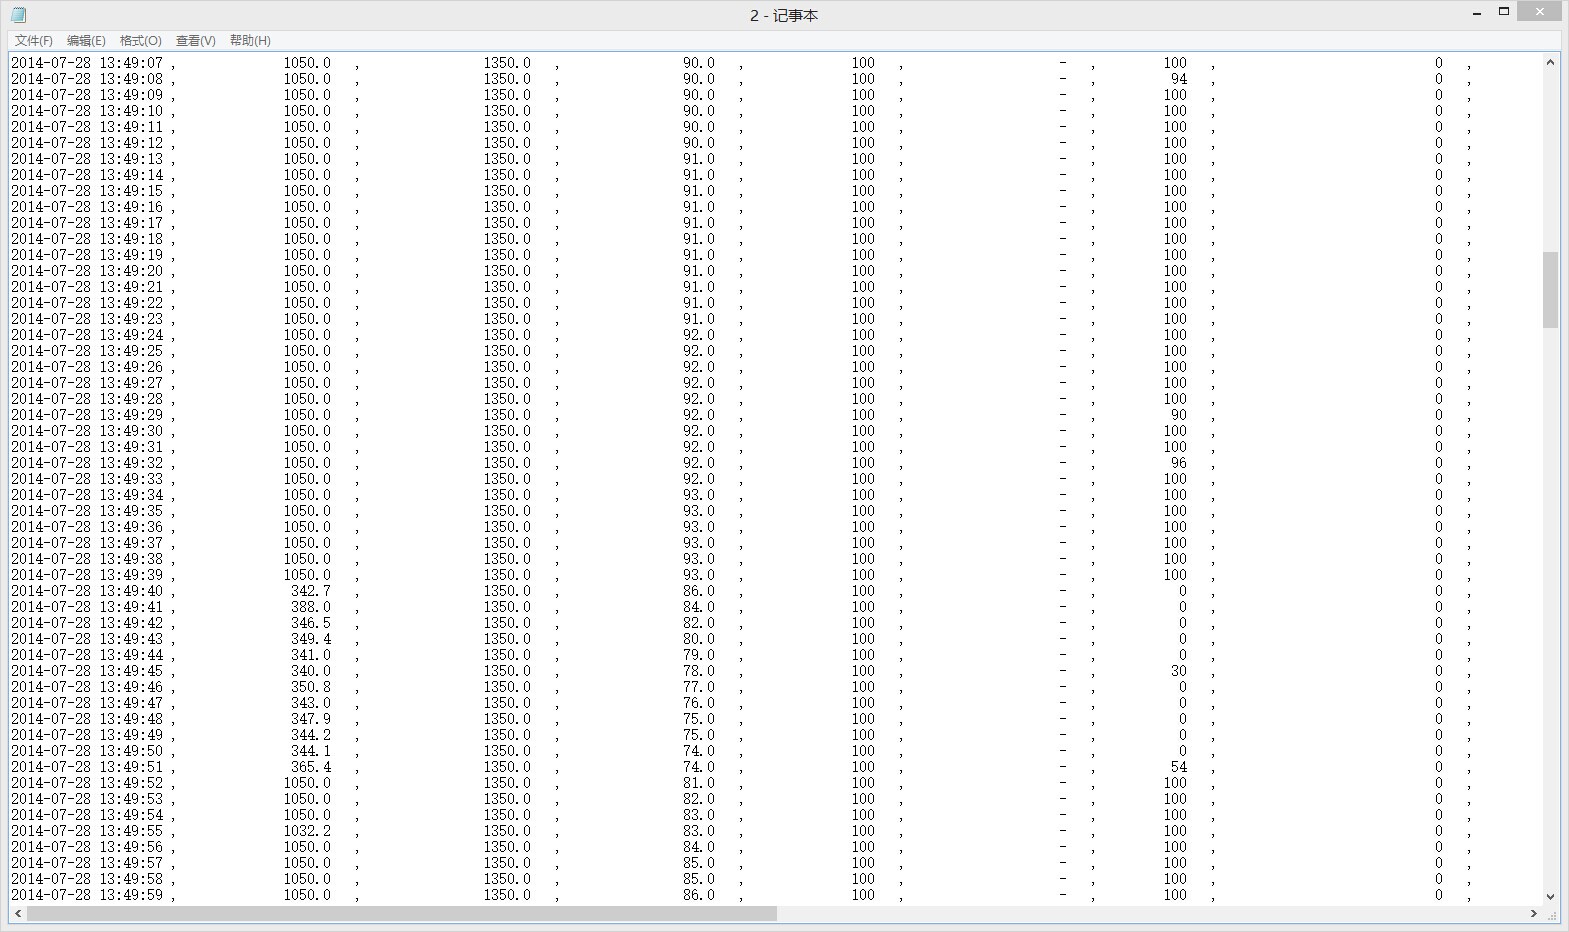Click value "77.0" in the 13:49:46 row
Screen dimensions: 1569x932
coord(699,687)
